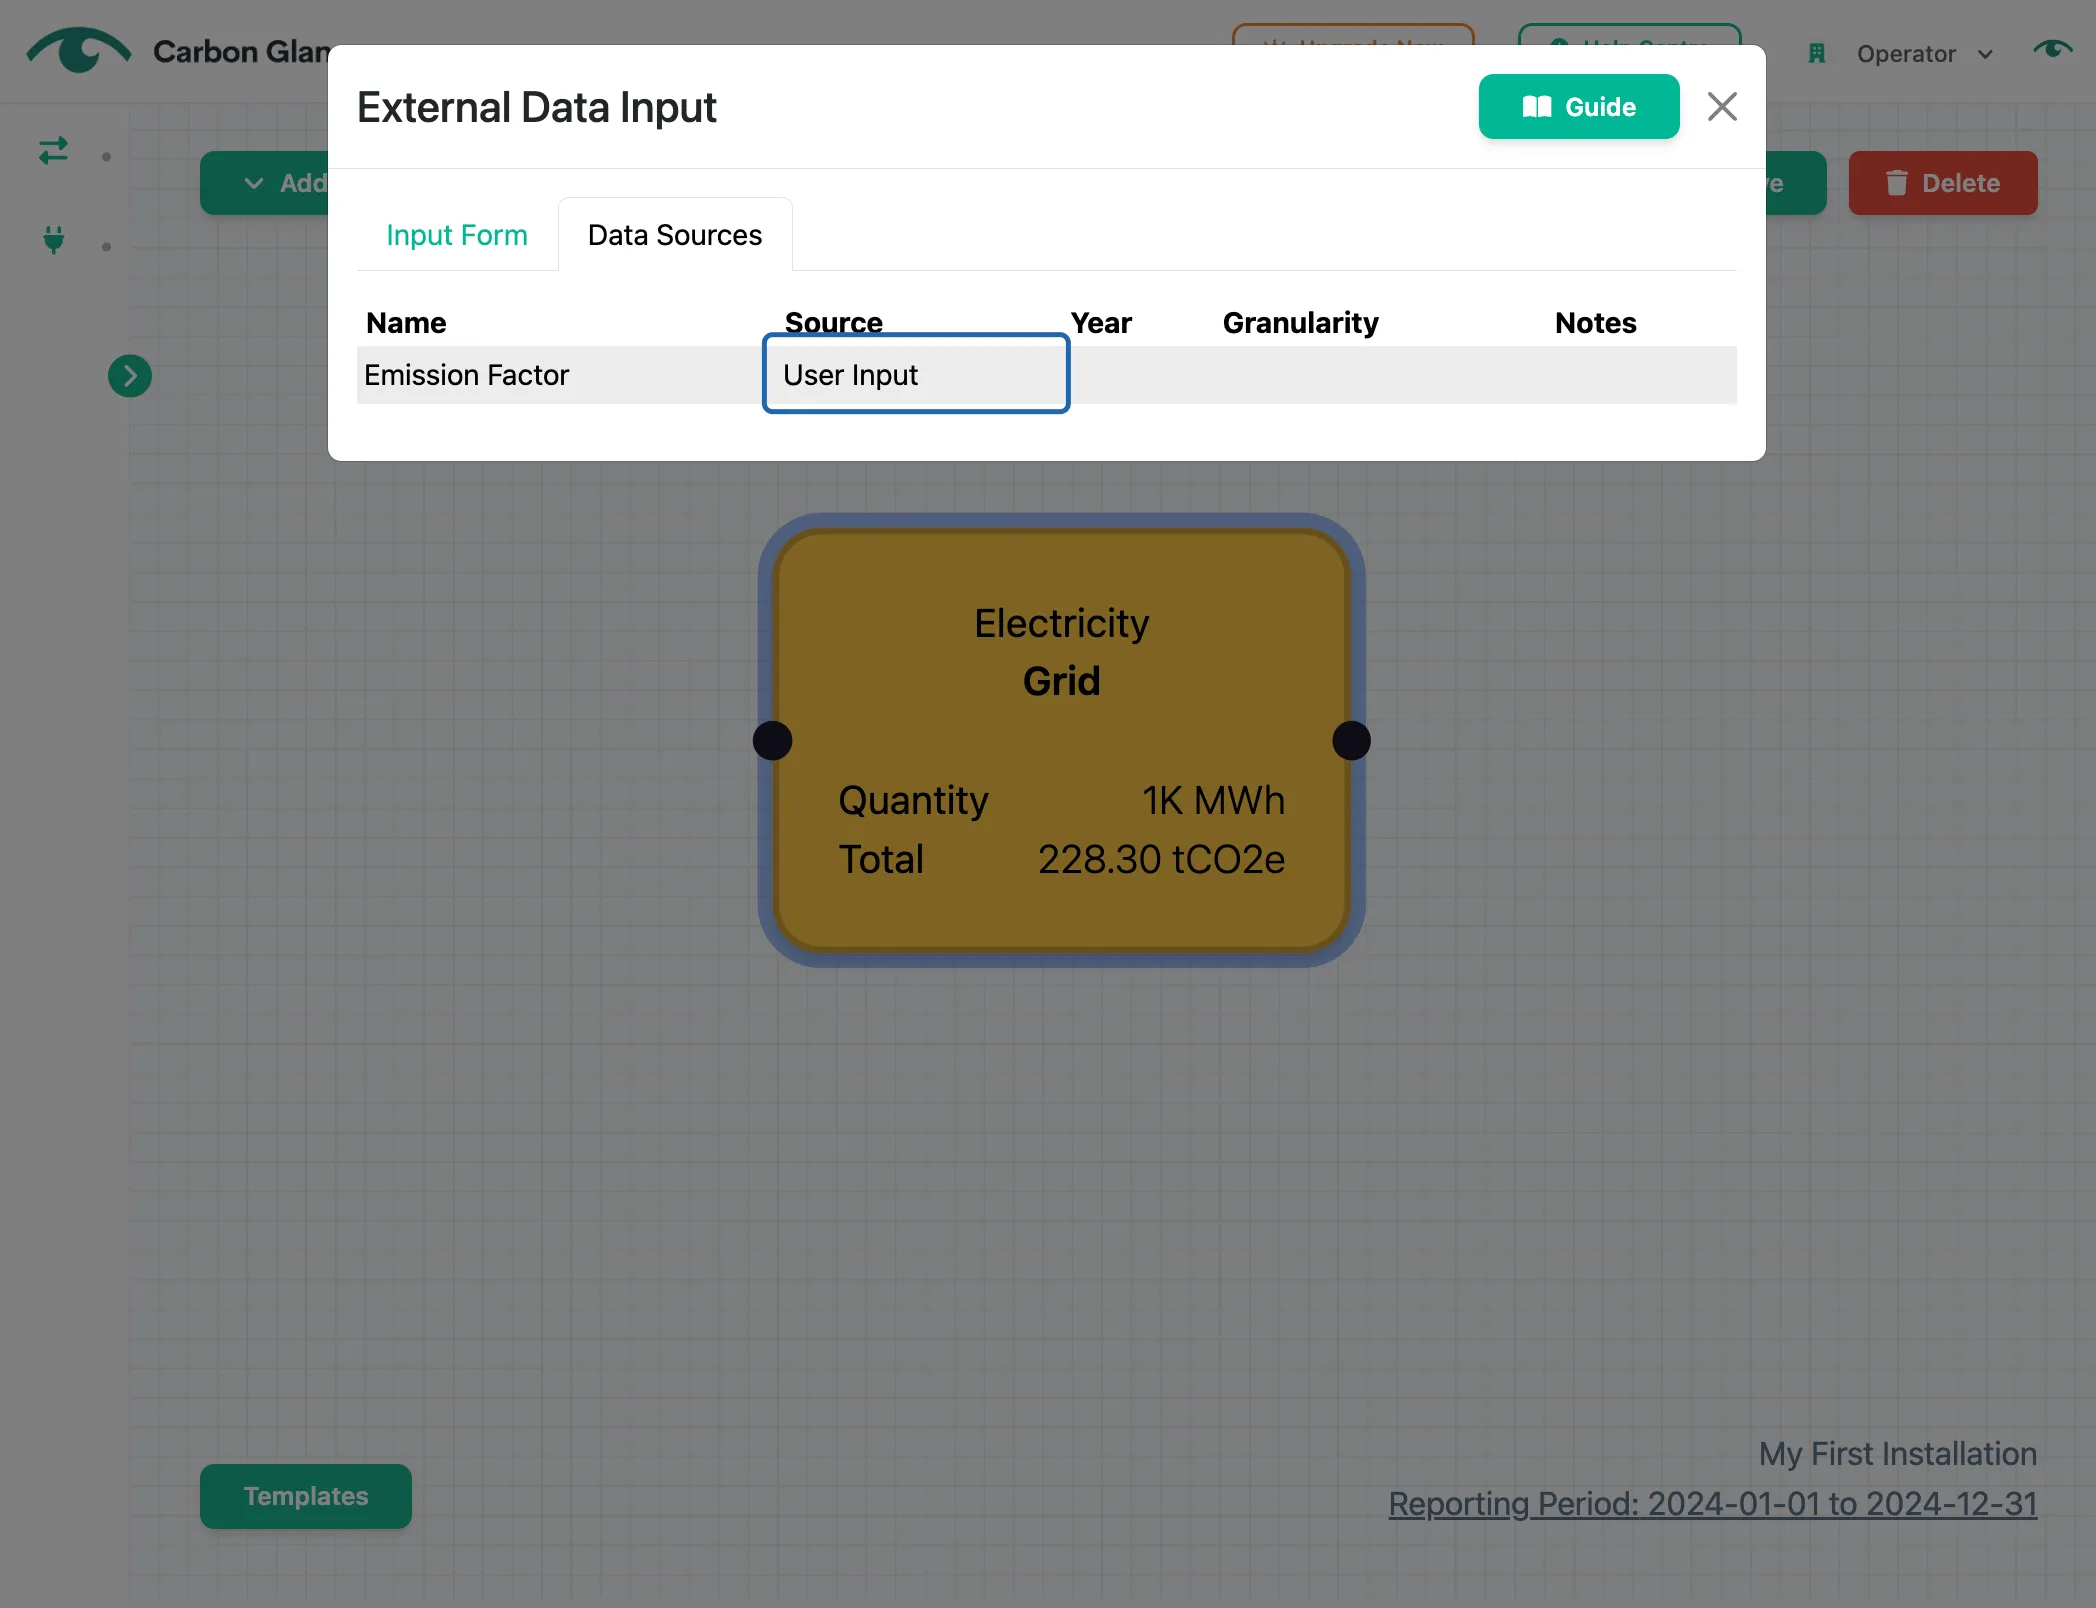Click the red Delete button
2096x1608 pixels.
(x=1942, y=183)
